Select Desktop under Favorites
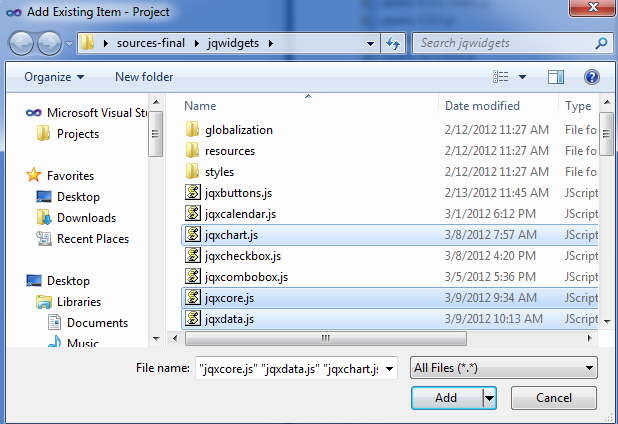Viewport: 618px width, 424px height. tap(68, 197)
